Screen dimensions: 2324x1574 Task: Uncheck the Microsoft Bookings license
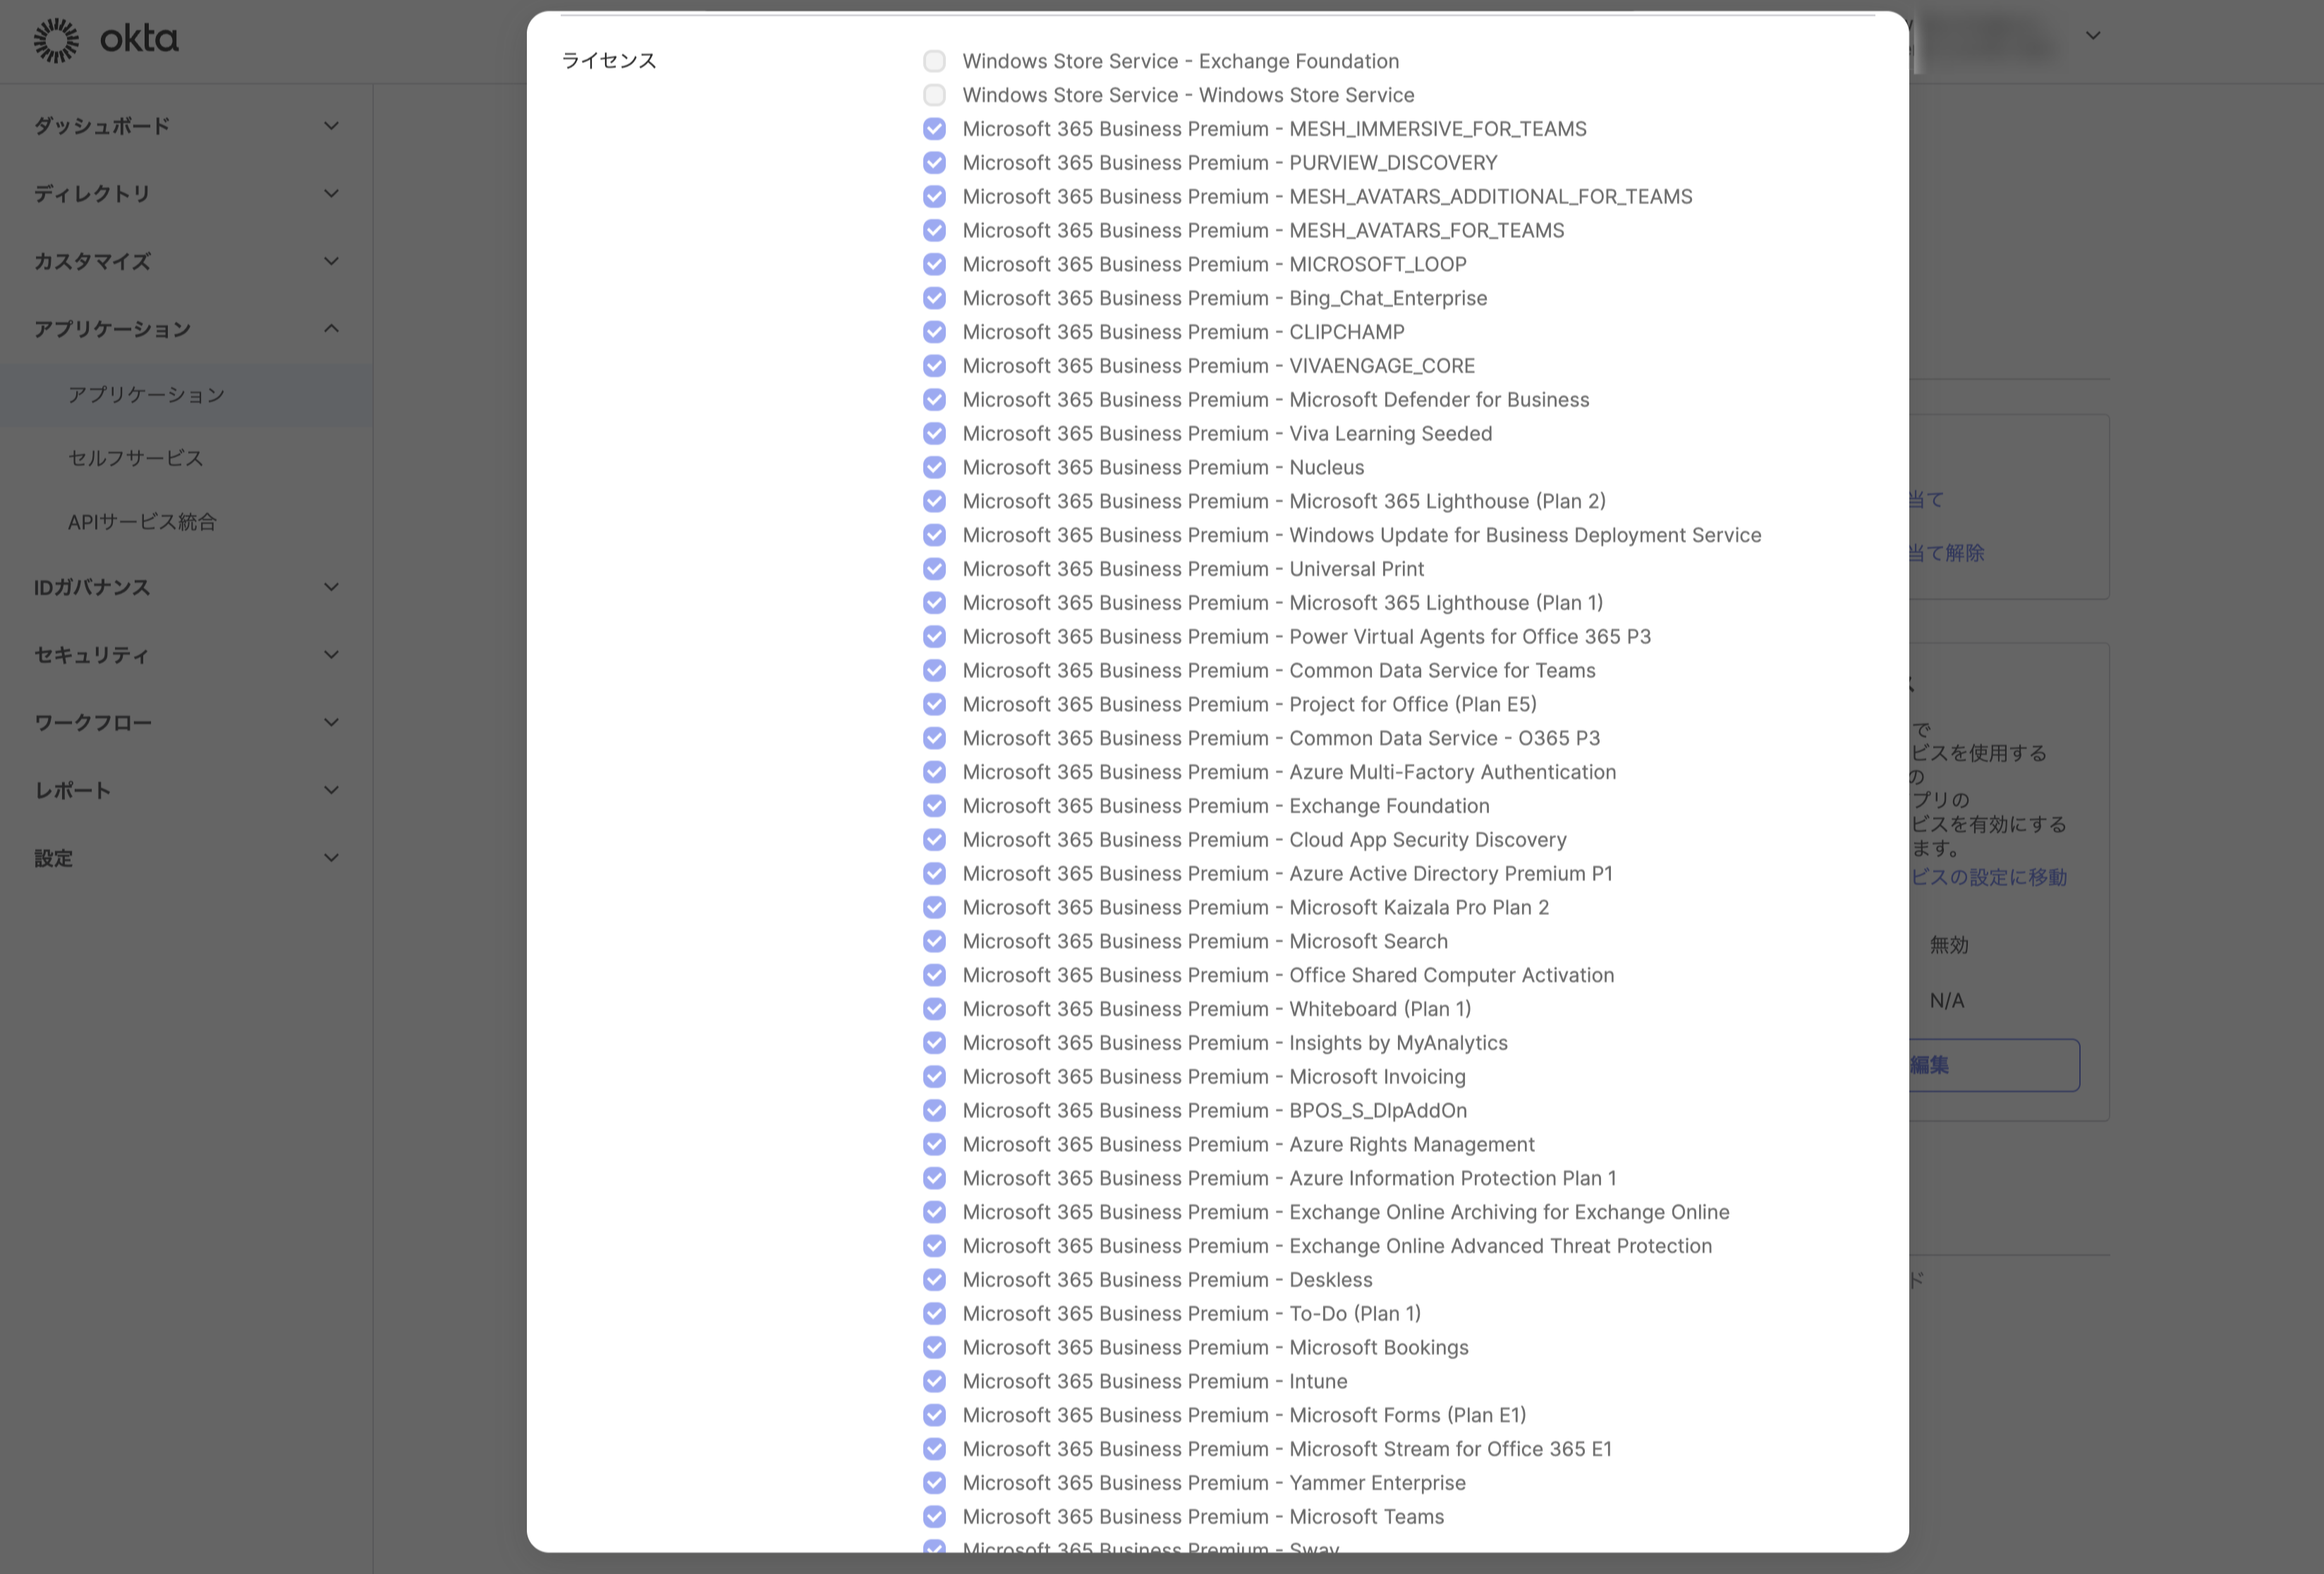tap(934, 1347)
